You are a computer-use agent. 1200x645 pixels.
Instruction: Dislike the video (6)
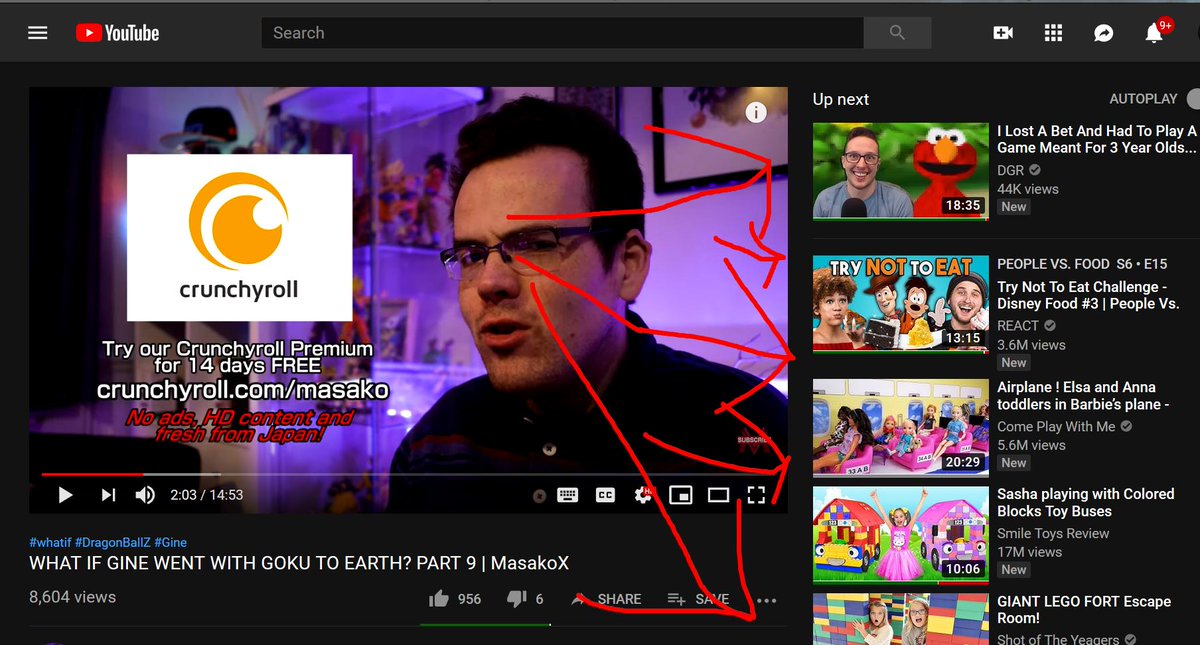[525, 599]
